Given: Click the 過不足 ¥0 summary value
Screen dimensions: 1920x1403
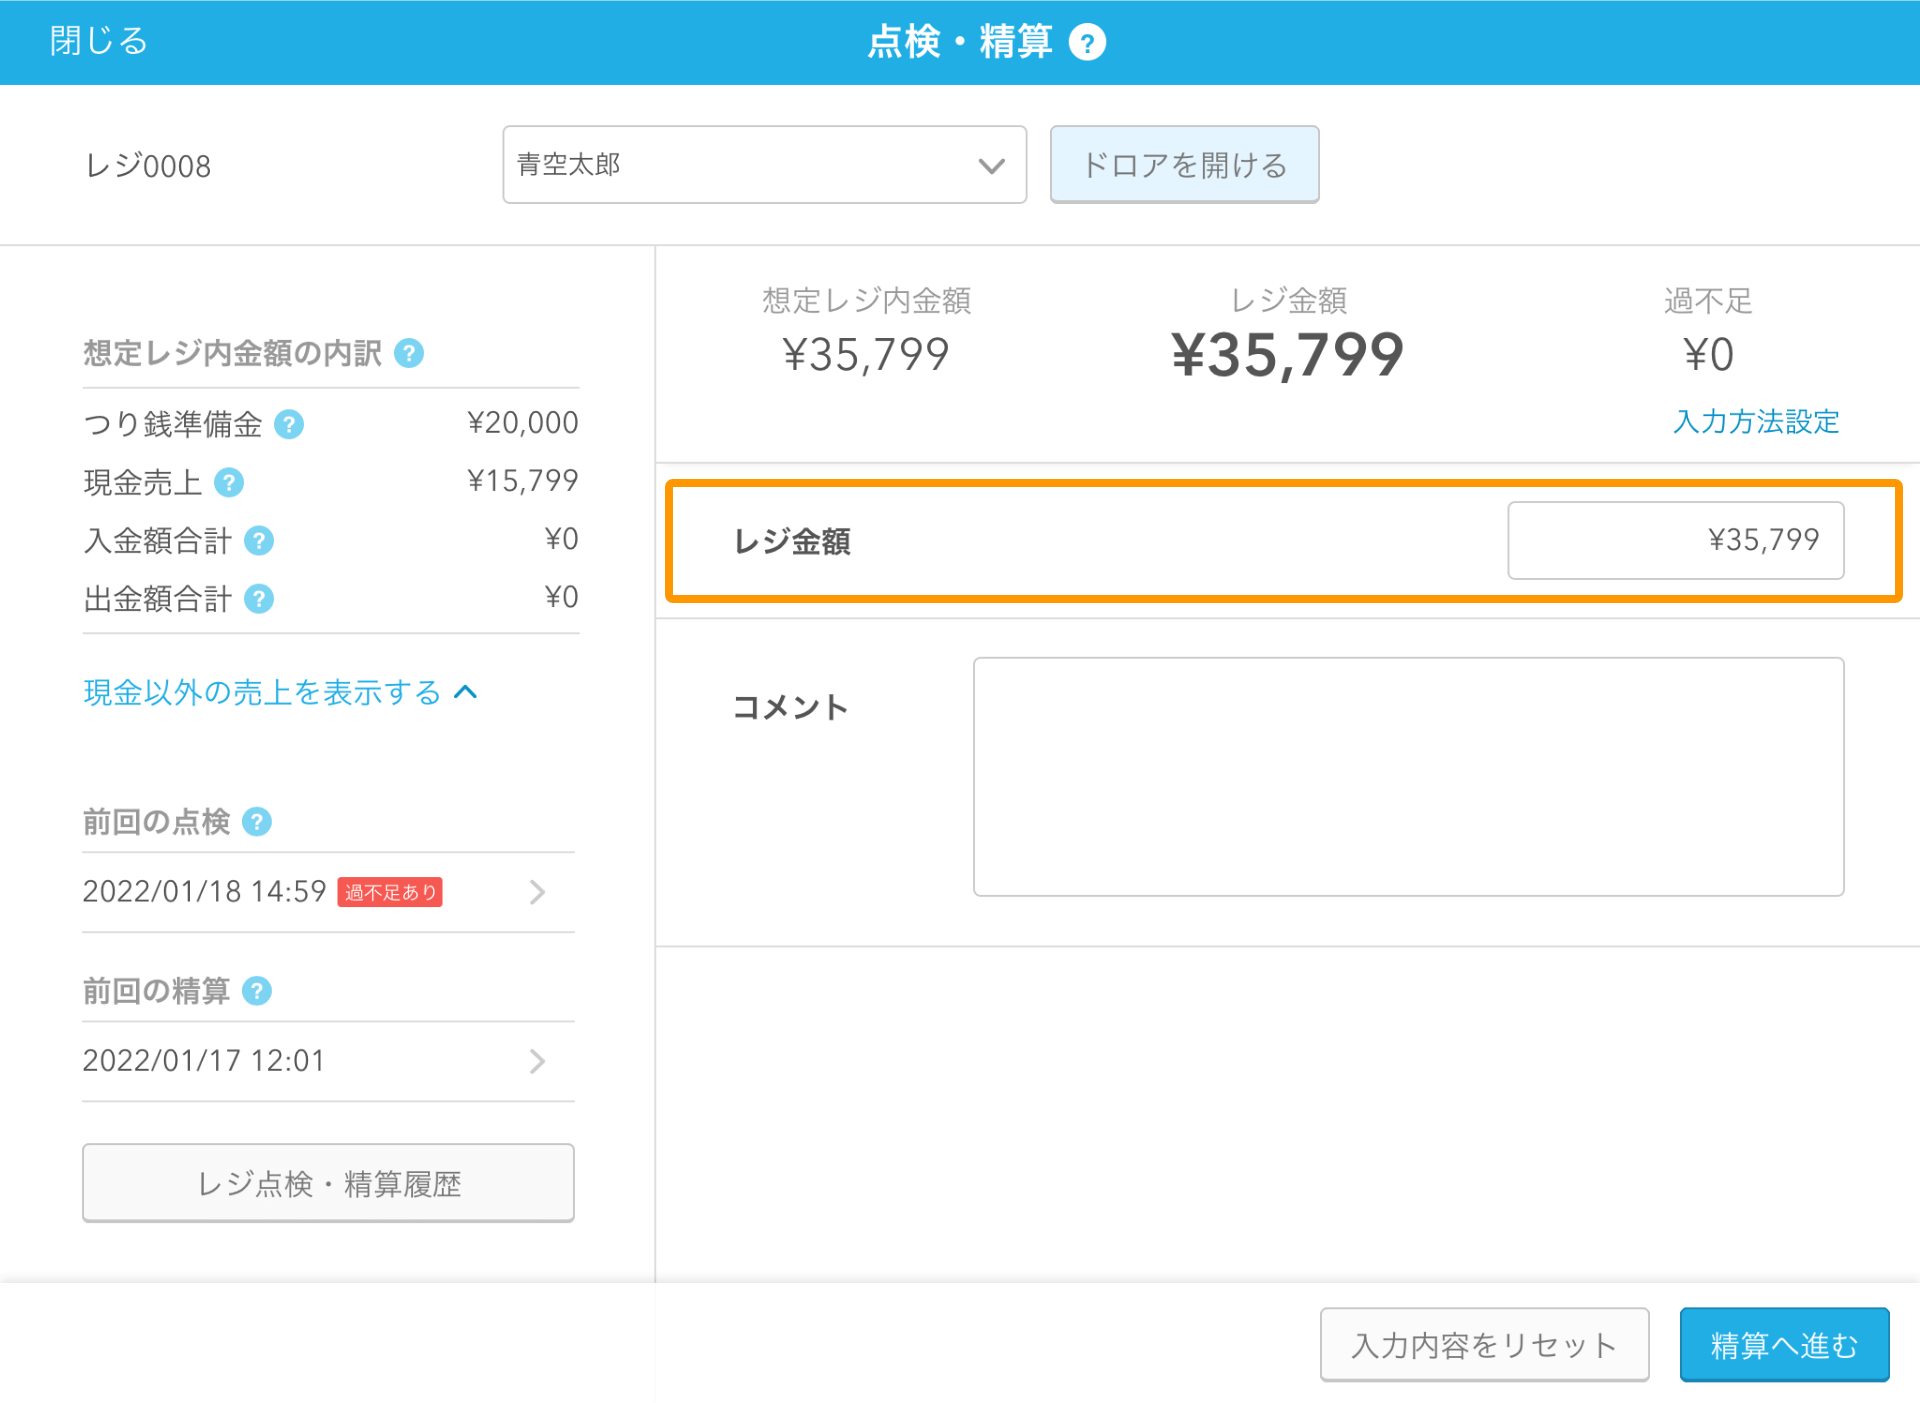Looking at the screenshot, I should [1708, 354].
